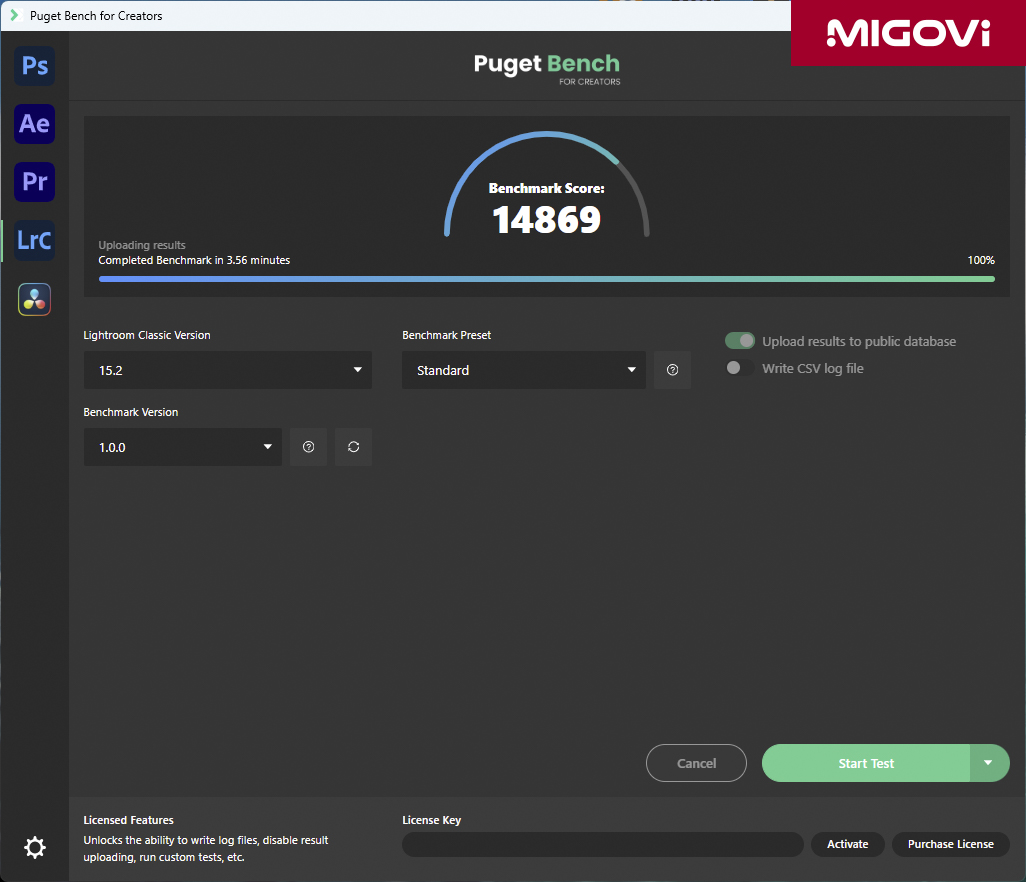Select the Premiere Pro benchmark icon

(35, 182)
